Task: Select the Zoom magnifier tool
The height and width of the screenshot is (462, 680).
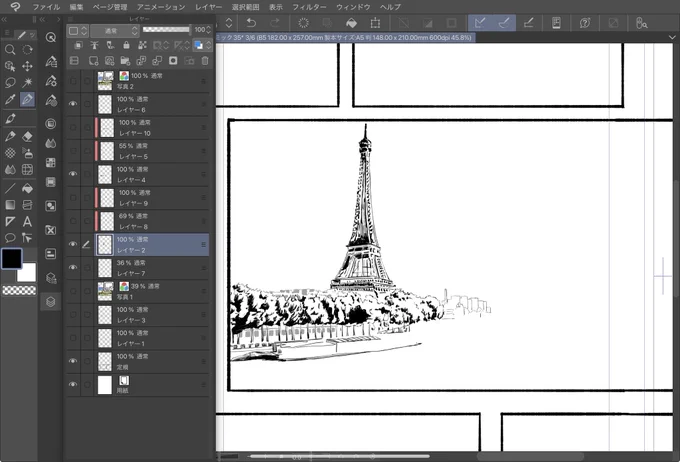Action: tap(10, 49)
